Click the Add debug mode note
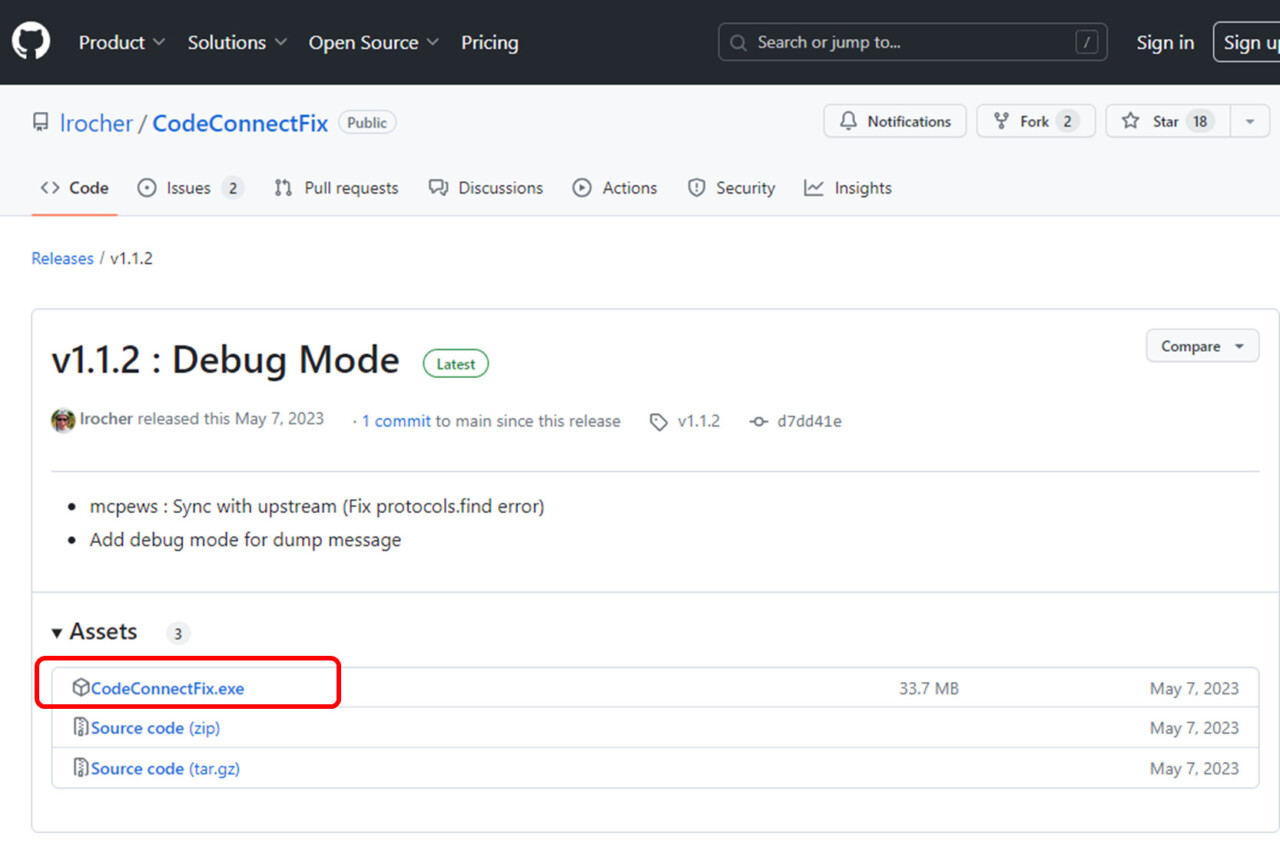 (x=245, y=539)
